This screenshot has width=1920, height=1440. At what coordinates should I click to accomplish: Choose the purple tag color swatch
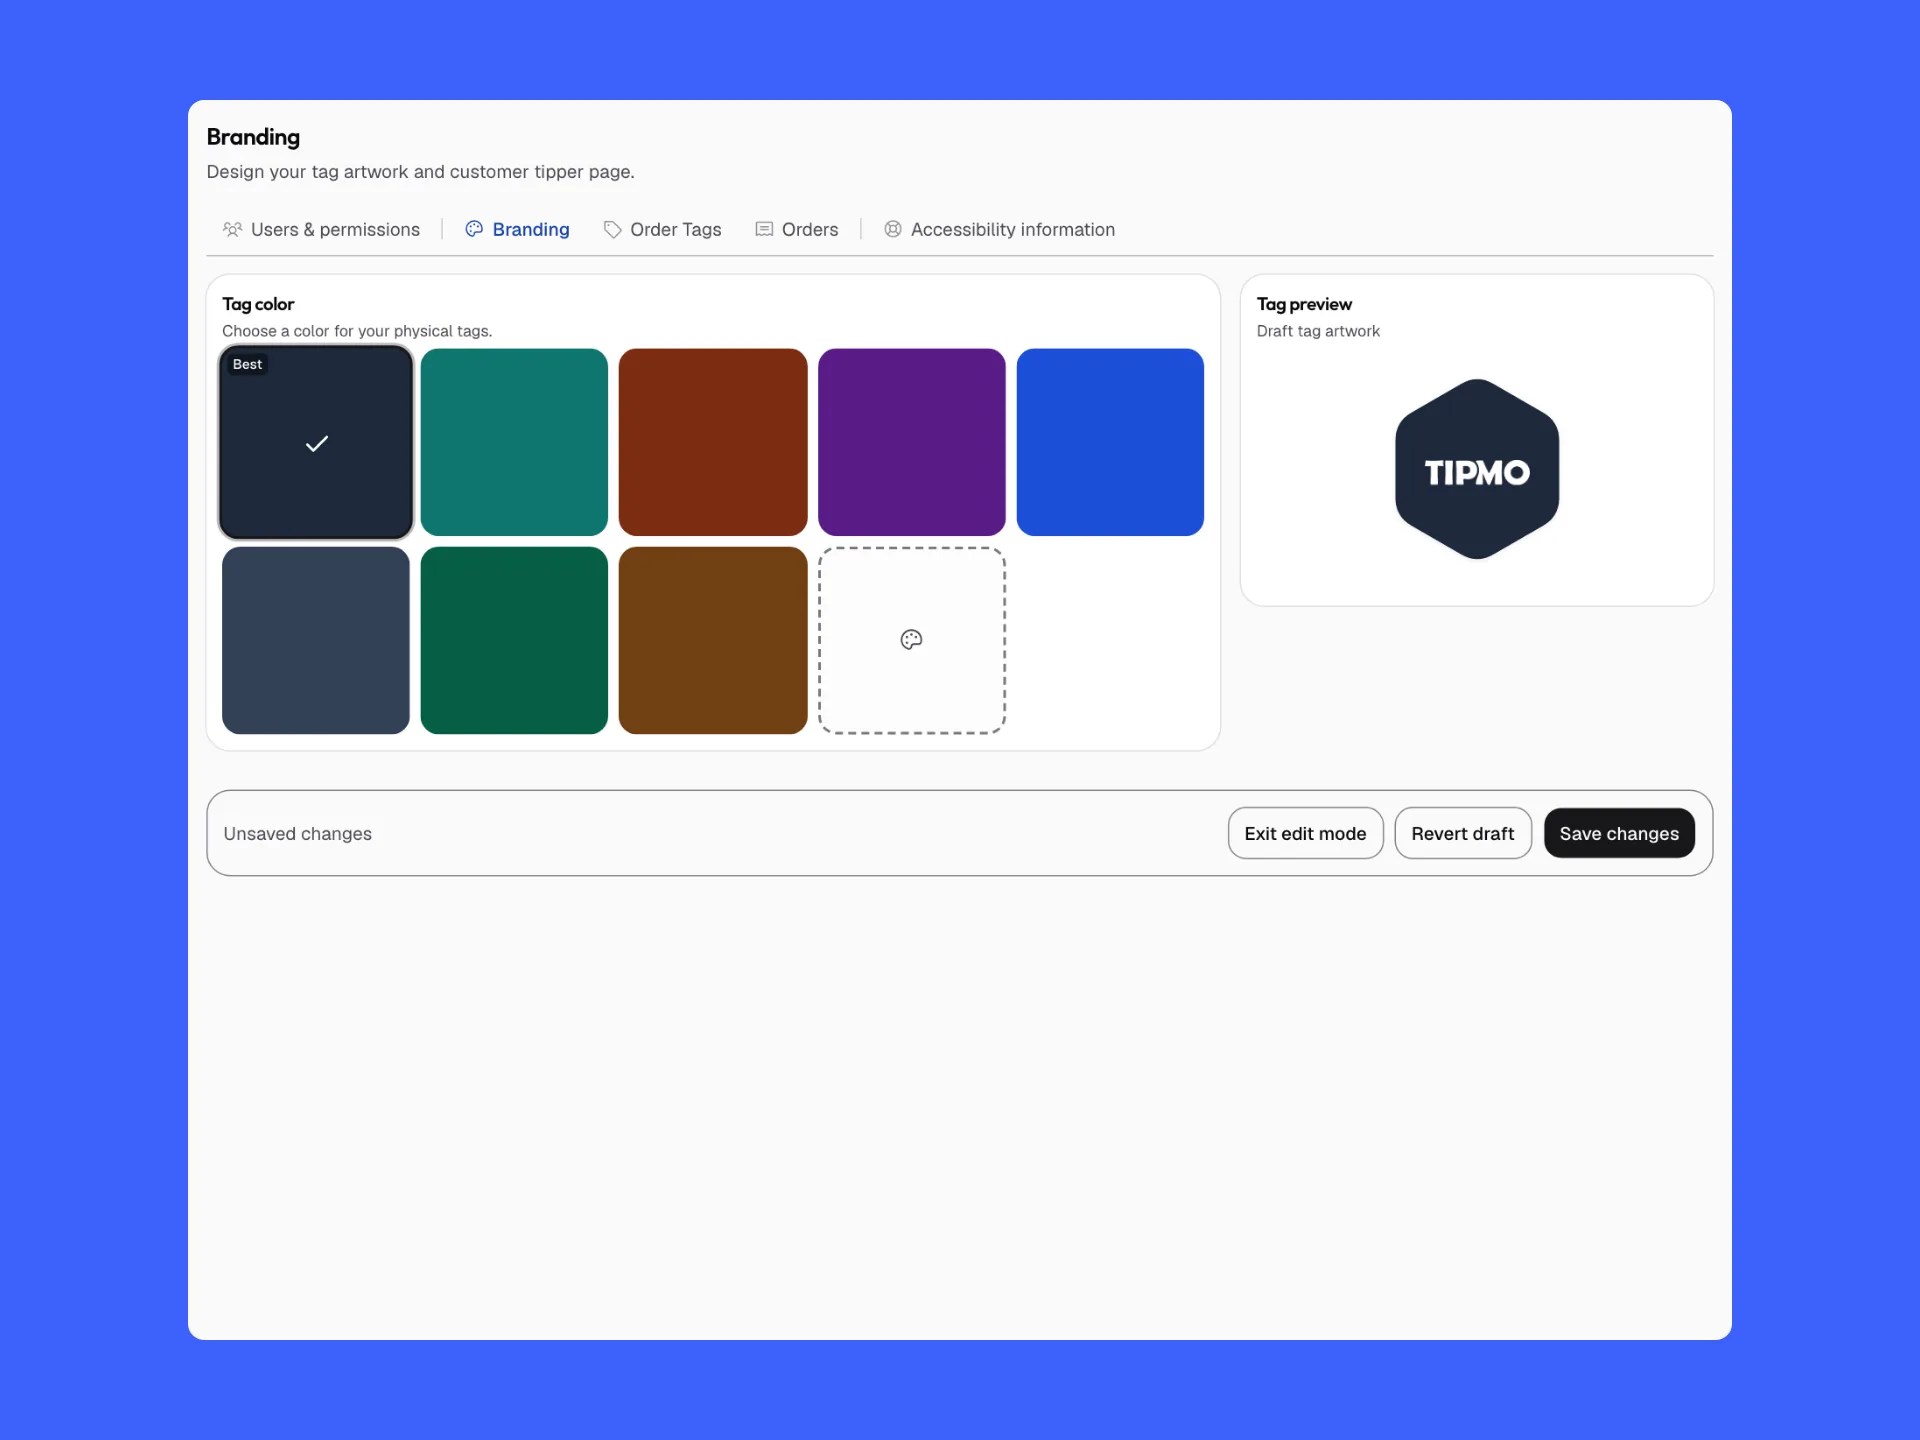coord(911,442)
